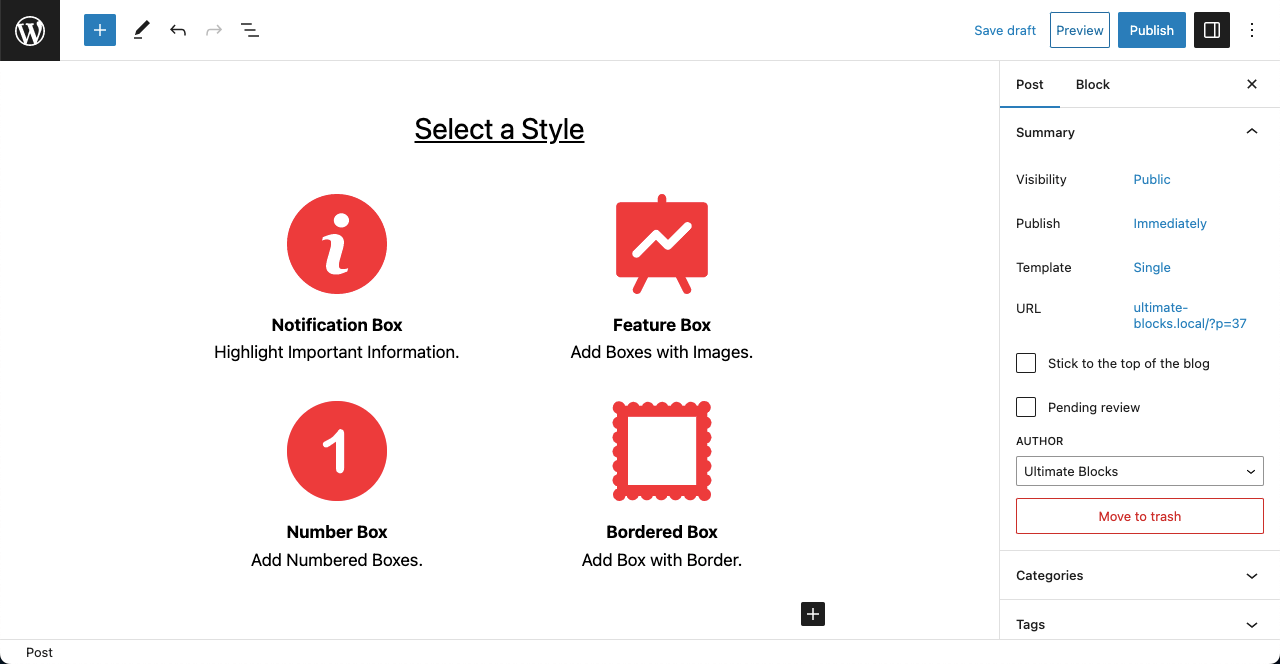Enable Stick to the top of the blog
The height and width of the screenshot is (664, 1280).
(x=1026, y=363)
